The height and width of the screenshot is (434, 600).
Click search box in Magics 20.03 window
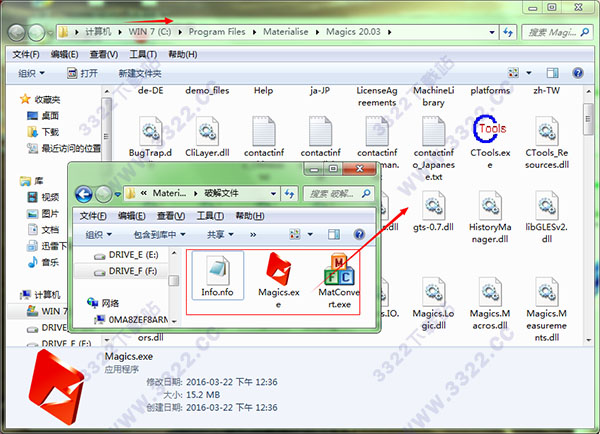pos(557,32)
